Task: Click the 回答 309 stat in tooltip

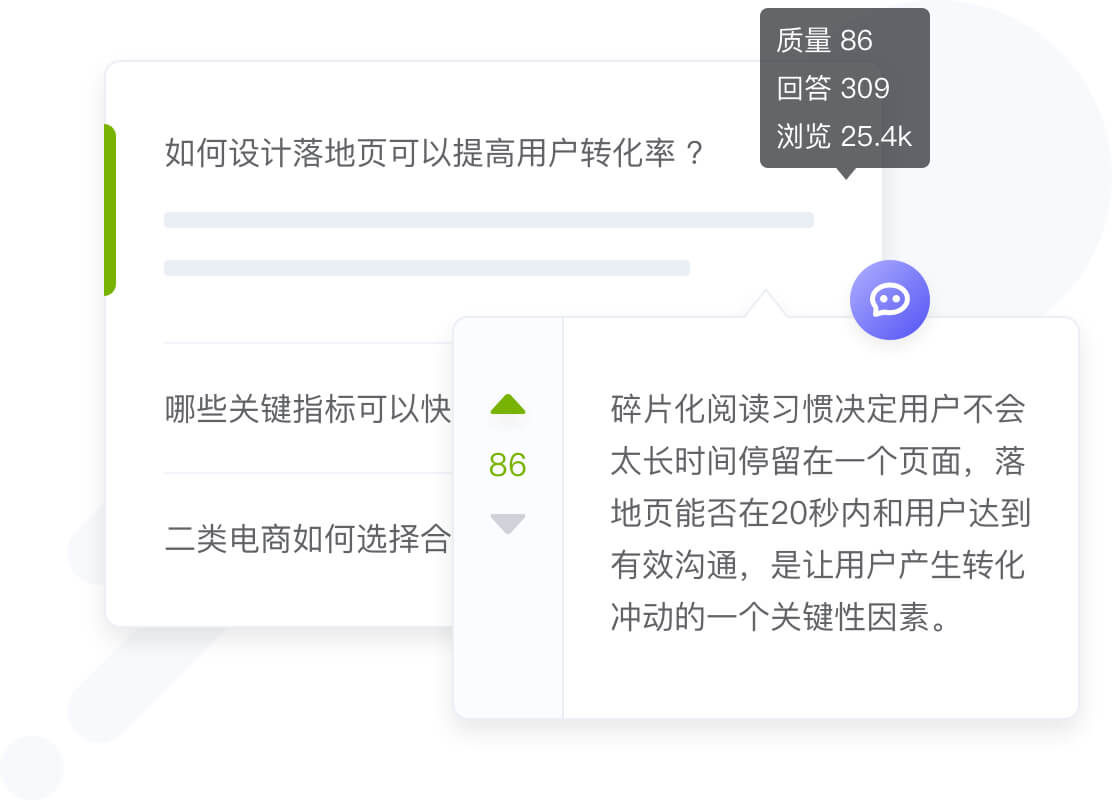Action: 833,88
